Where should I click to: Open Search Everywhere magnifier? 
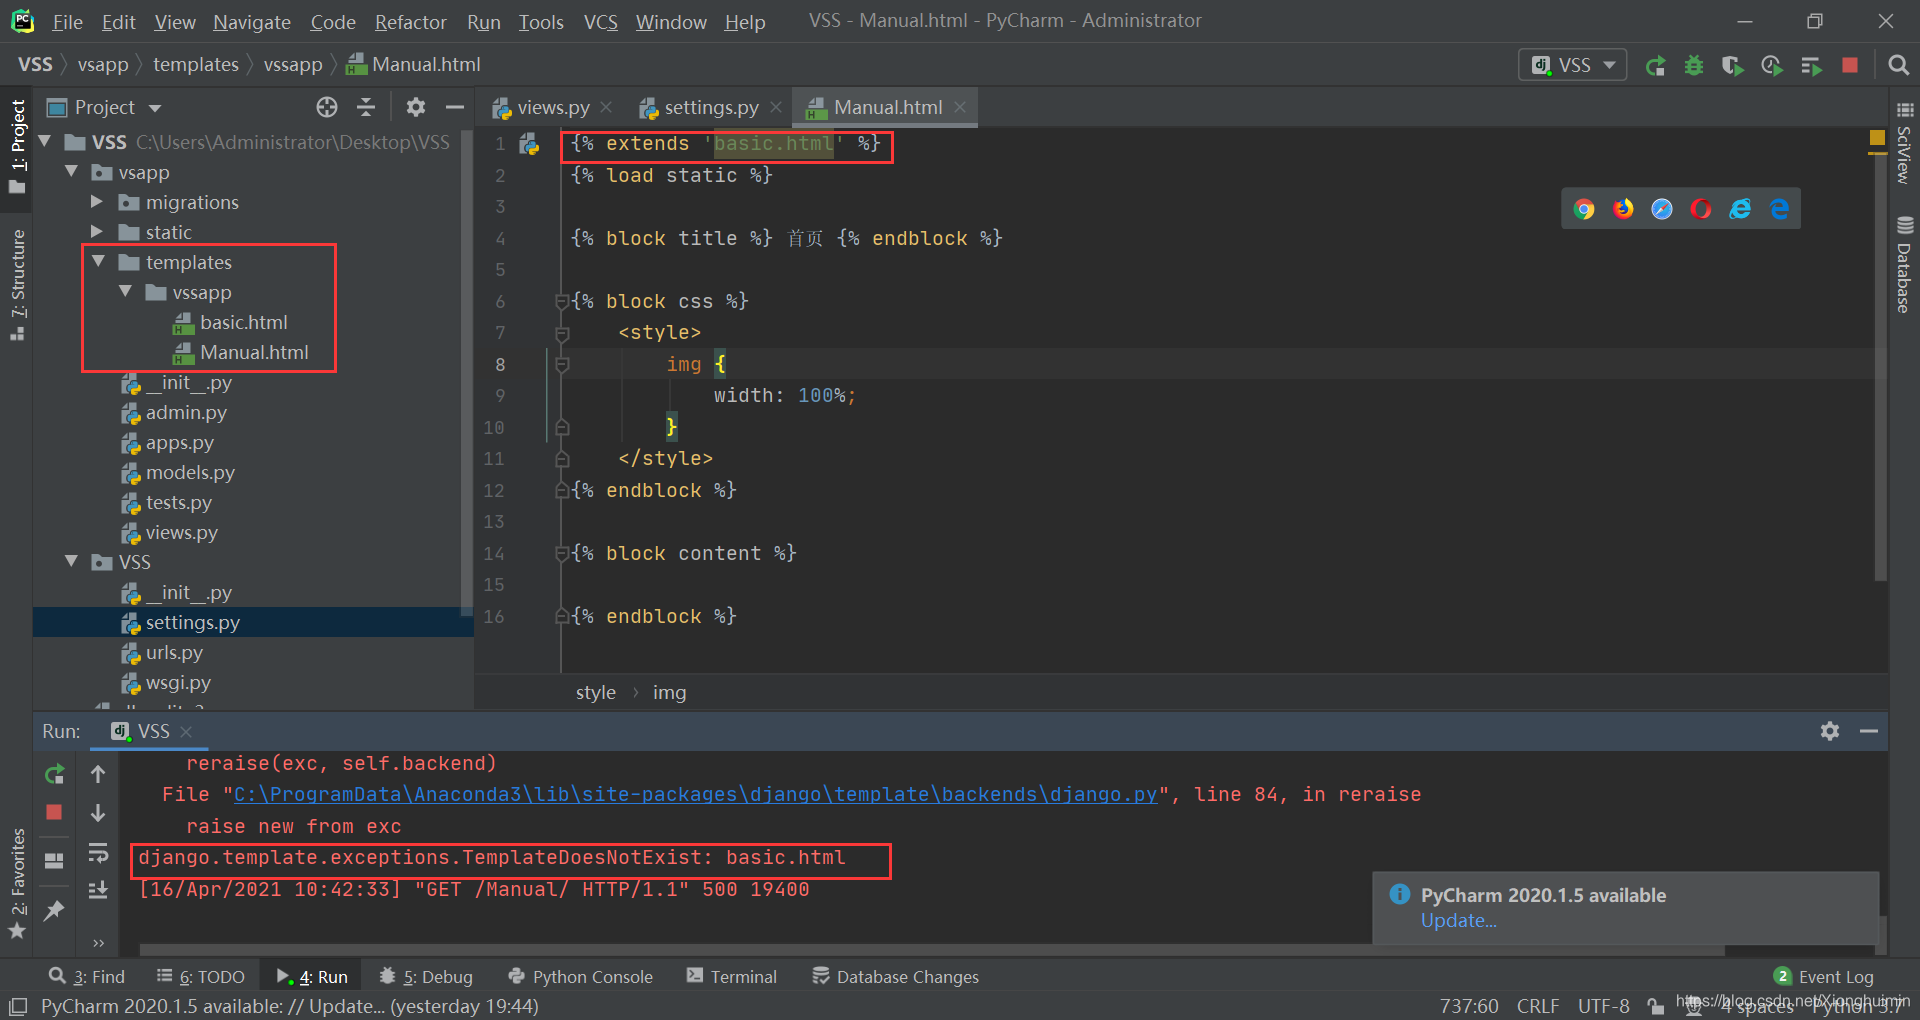click(x=1898, y=65)
